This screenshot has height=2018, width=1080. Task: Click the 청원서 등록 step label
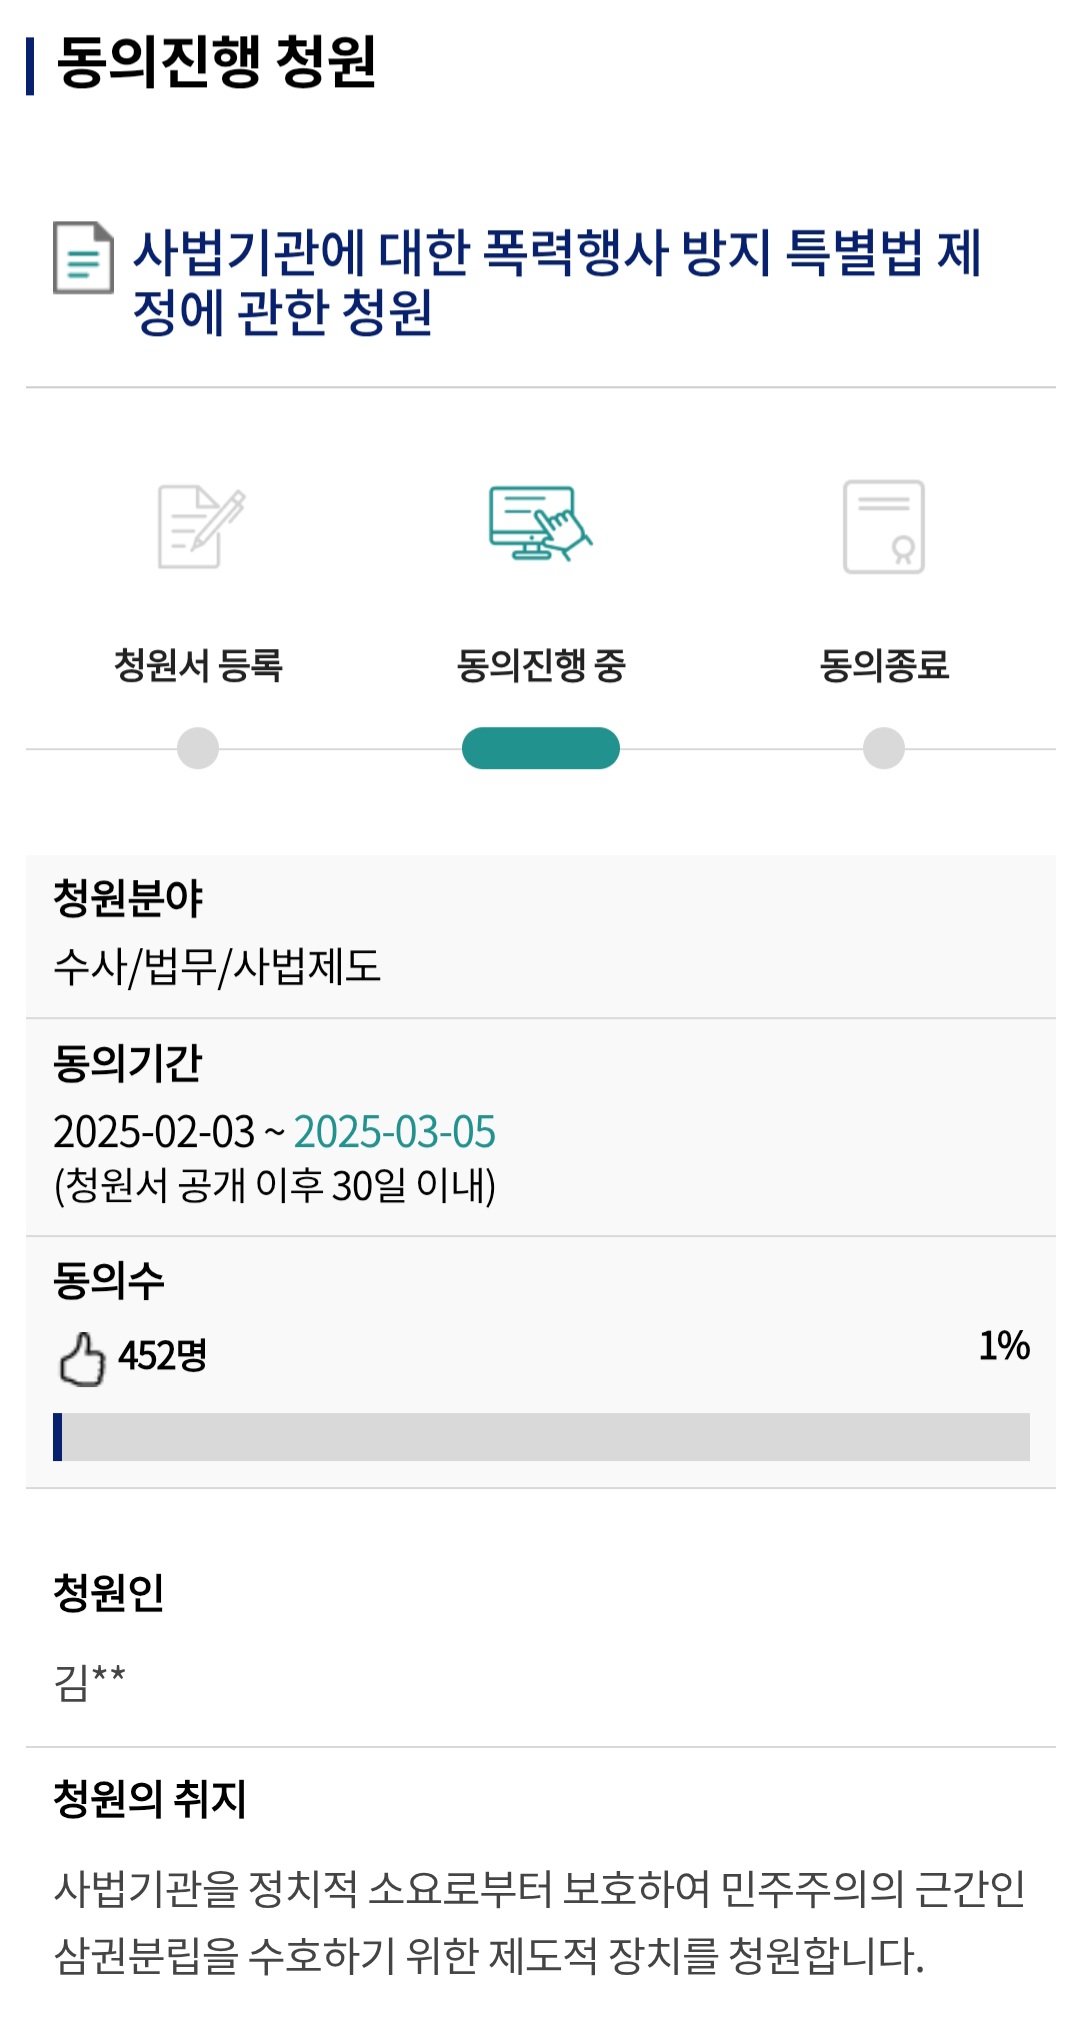pos(198,665)
